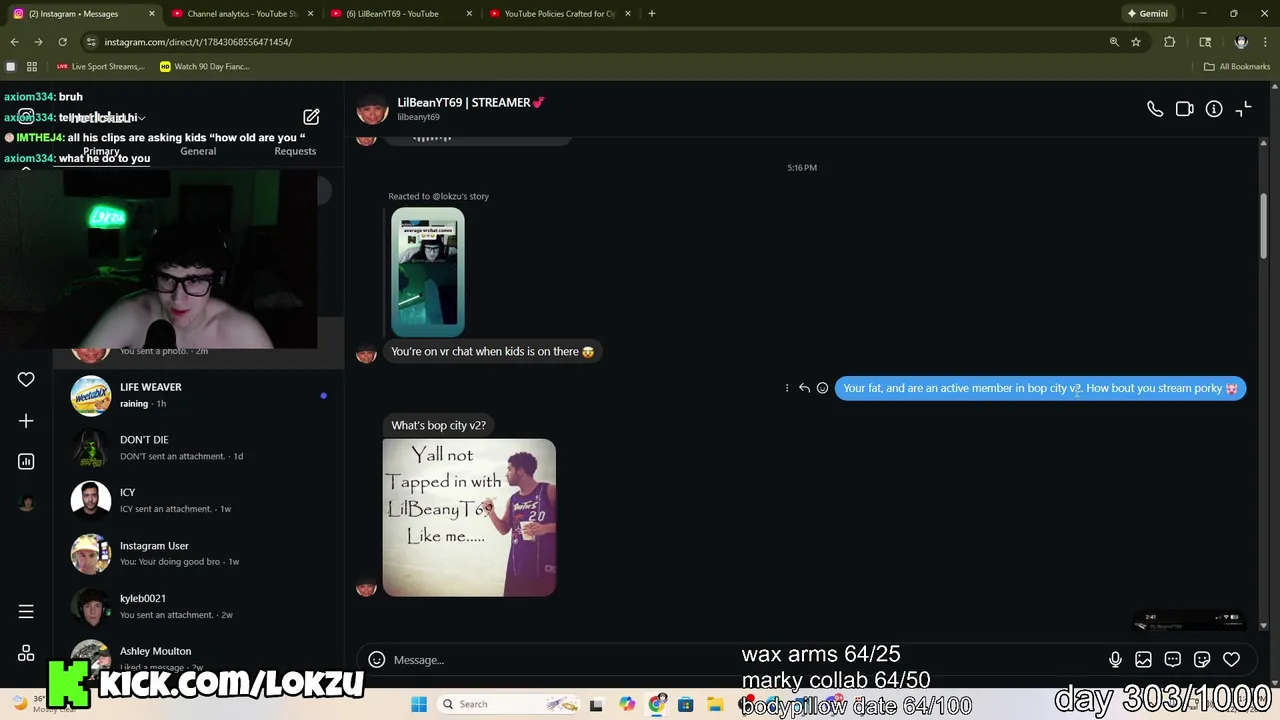This screenshot has height=720, width=1280.
Task: Open browser zoom magnifier icon in address bar
Action: (1114, 42)
